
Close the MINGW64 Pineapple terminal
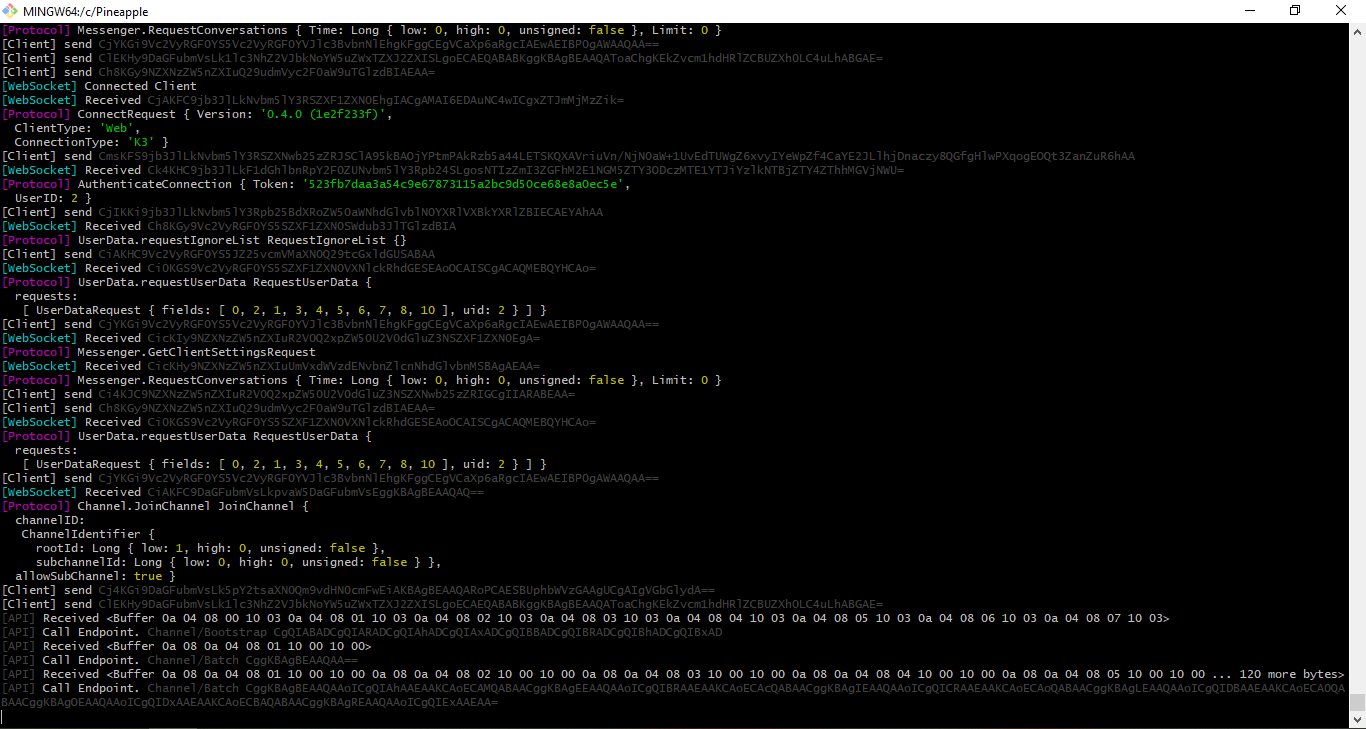[x=1341, y=11]
